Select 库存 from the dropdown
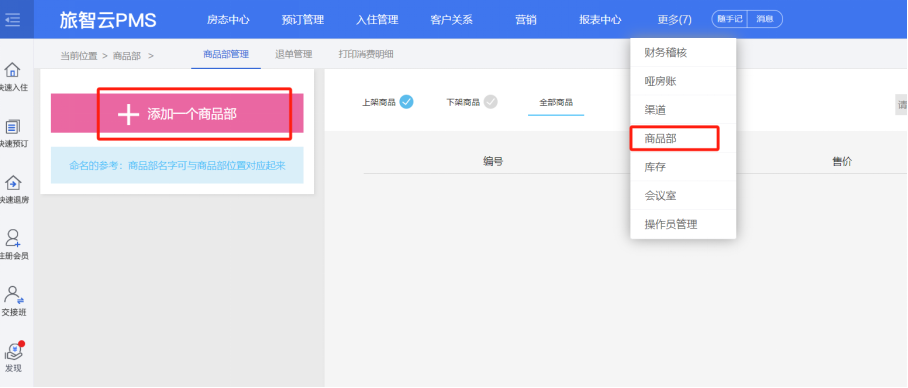The image size is (908, 388). tap(683, 167)
